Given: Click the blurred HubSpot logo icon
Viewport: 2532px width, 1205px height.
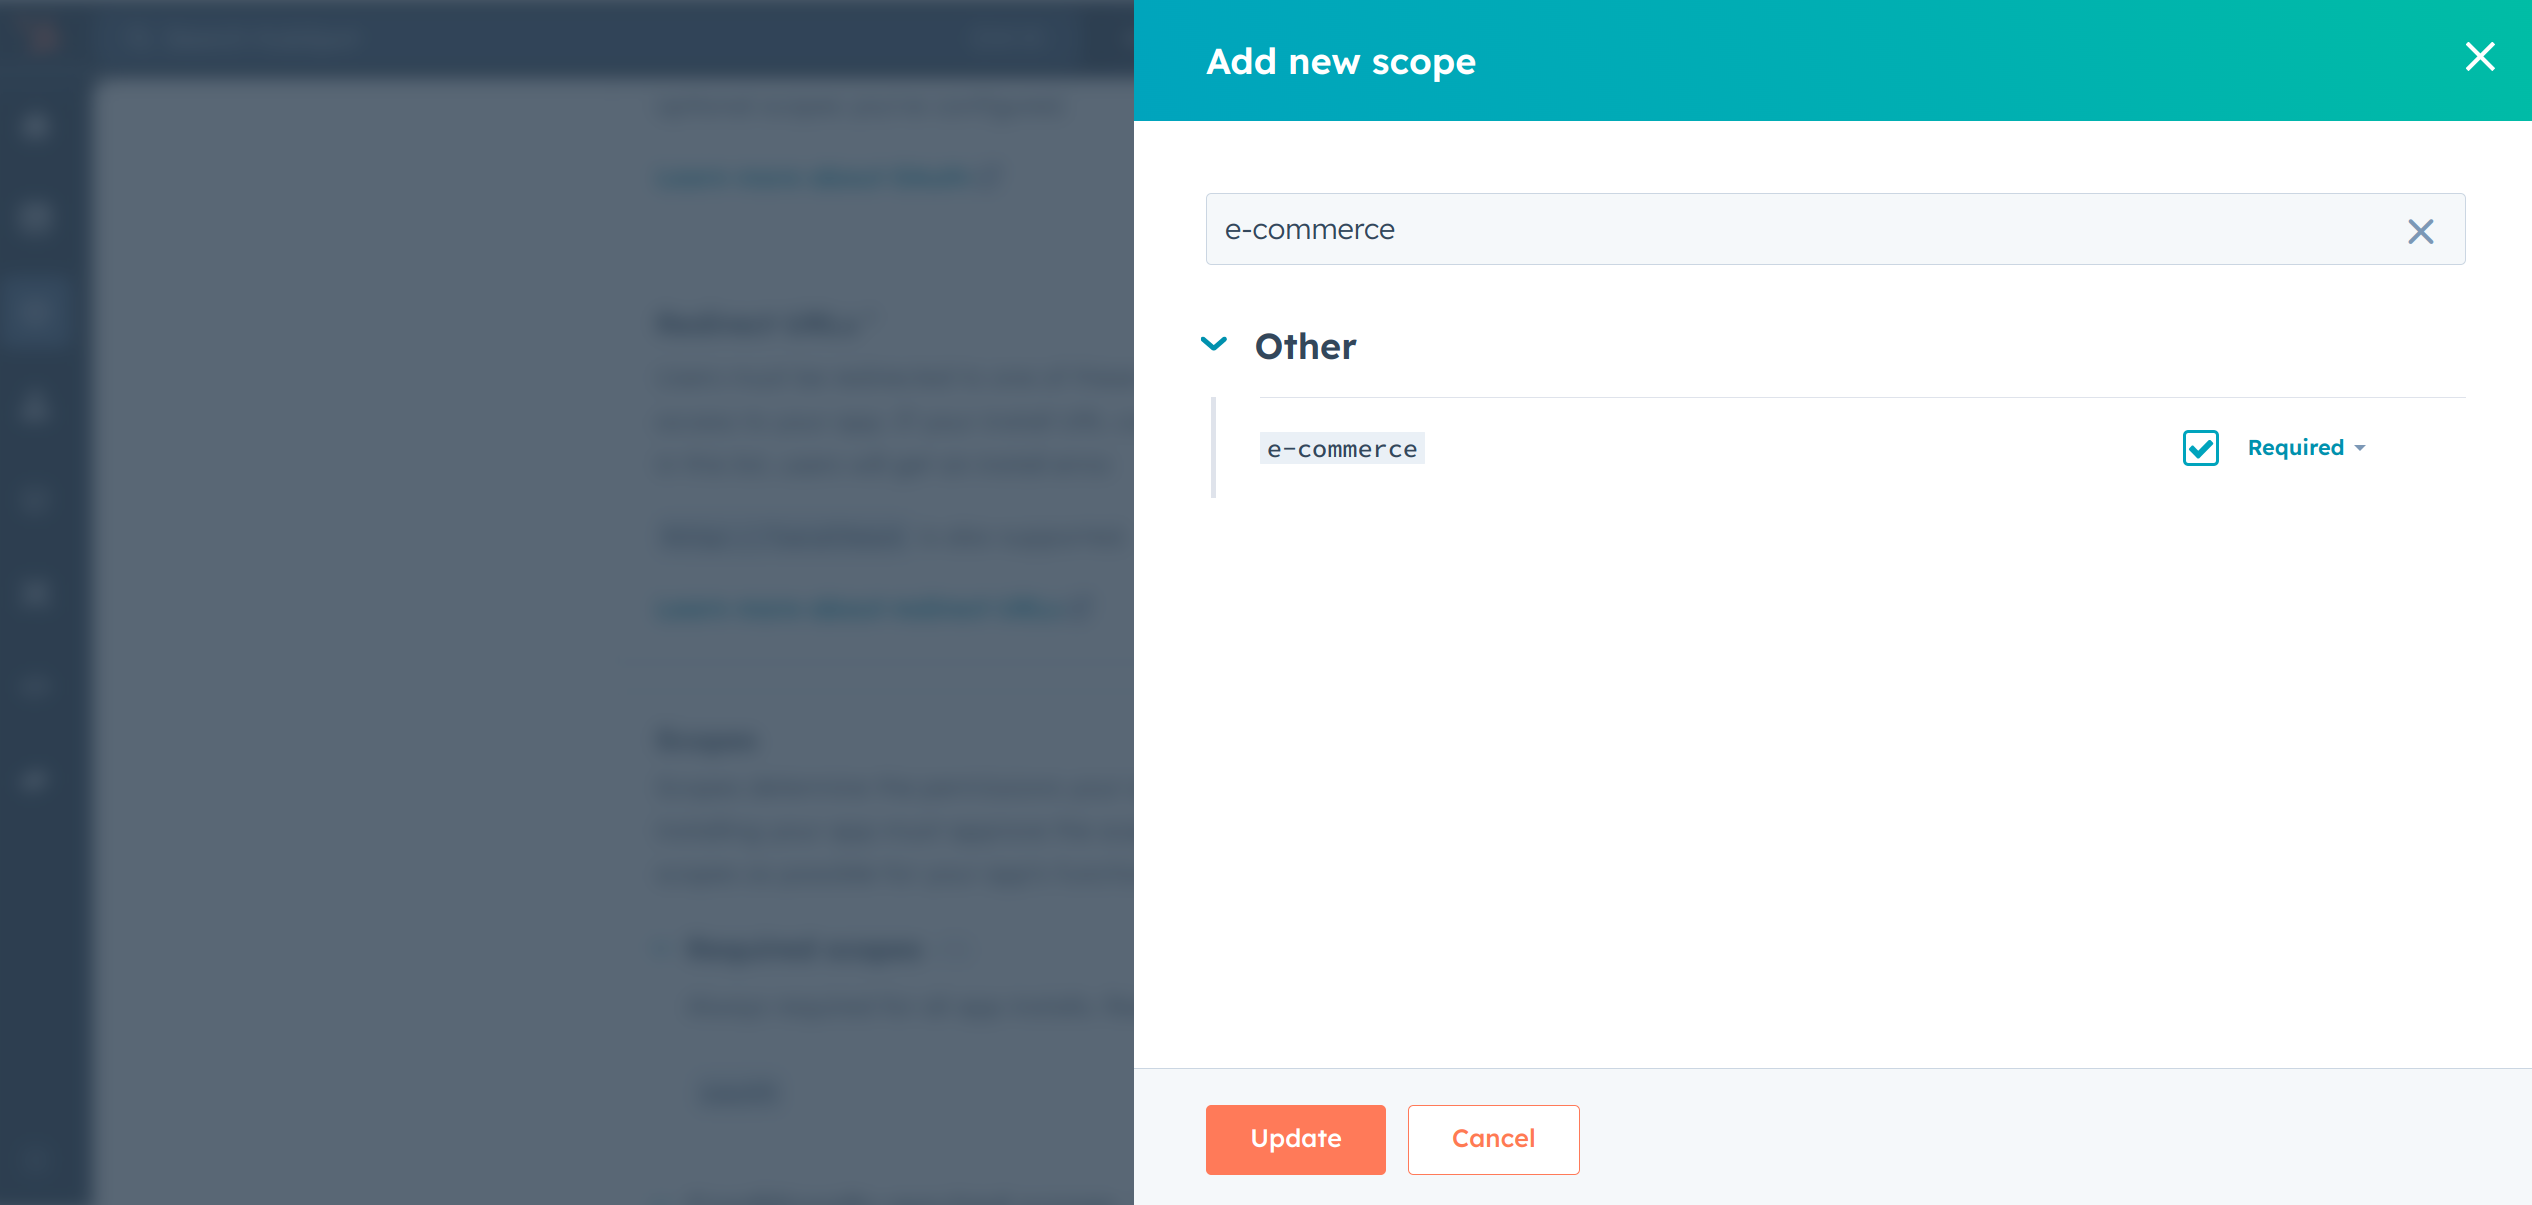Looking at the screenshot, I should tap(42, 38).
